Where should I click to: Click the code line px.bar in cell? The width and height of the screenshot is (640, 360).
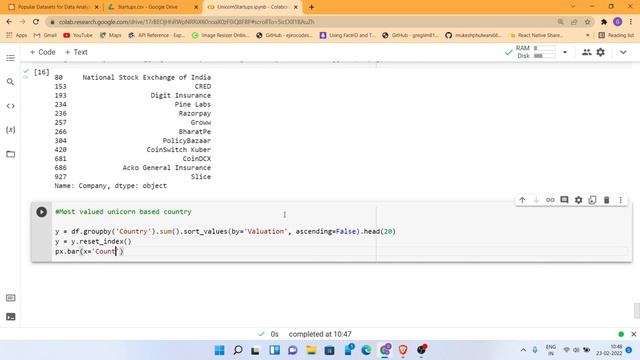[89, 251]
